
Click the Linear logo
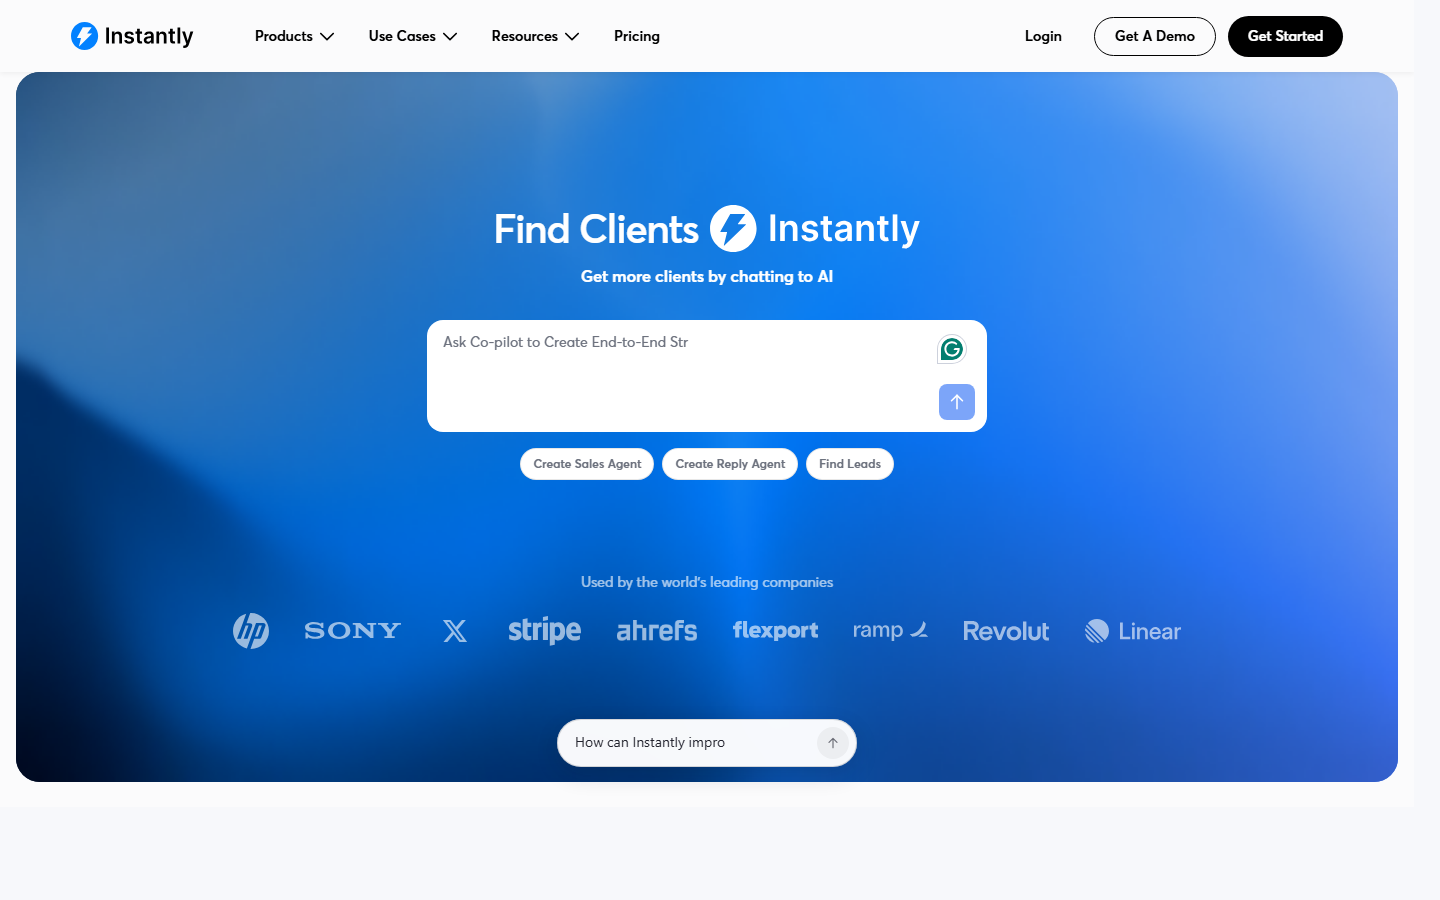(1133, 631)
